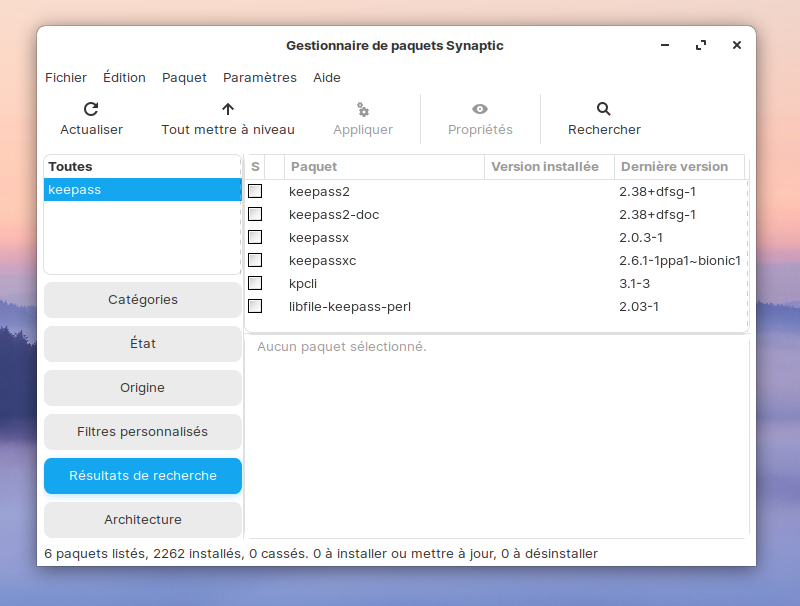
Task: Minimize the Synaptic window
Action: (665, 45)
